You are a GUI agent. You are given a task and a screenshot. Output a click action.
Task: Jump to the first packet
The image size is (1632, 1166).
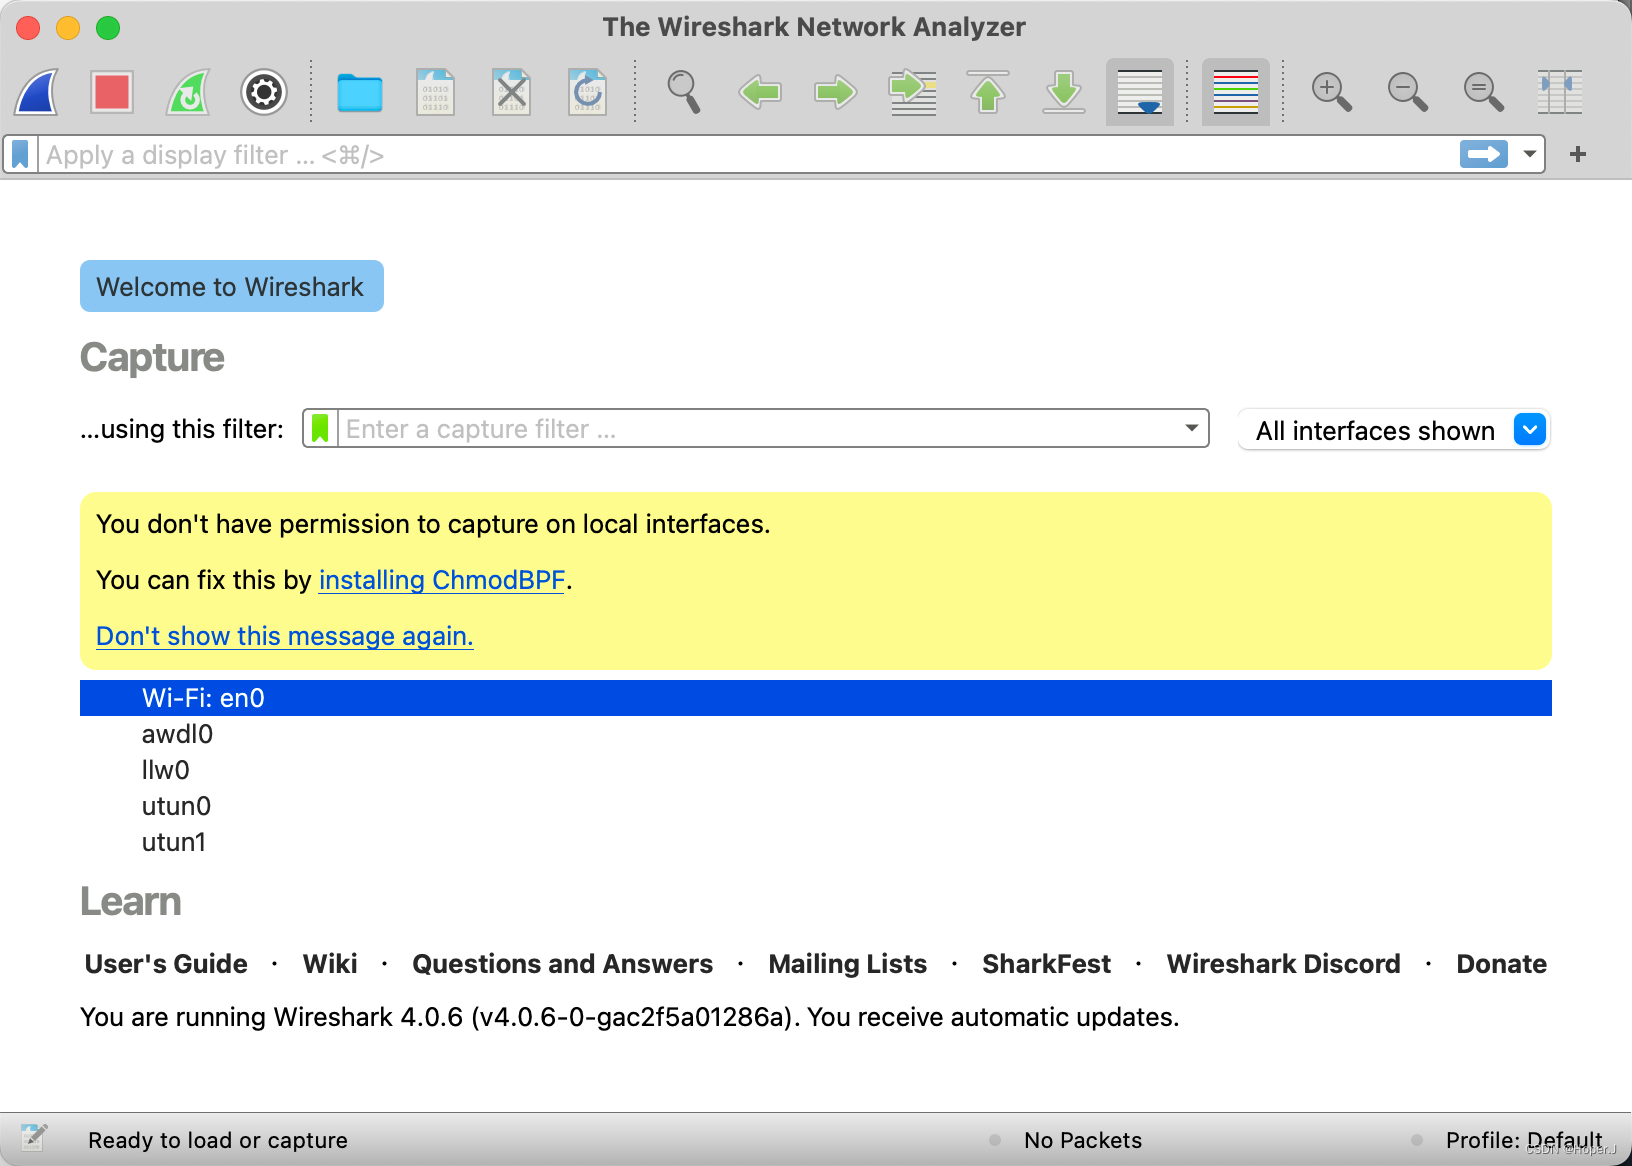point(988,92)
